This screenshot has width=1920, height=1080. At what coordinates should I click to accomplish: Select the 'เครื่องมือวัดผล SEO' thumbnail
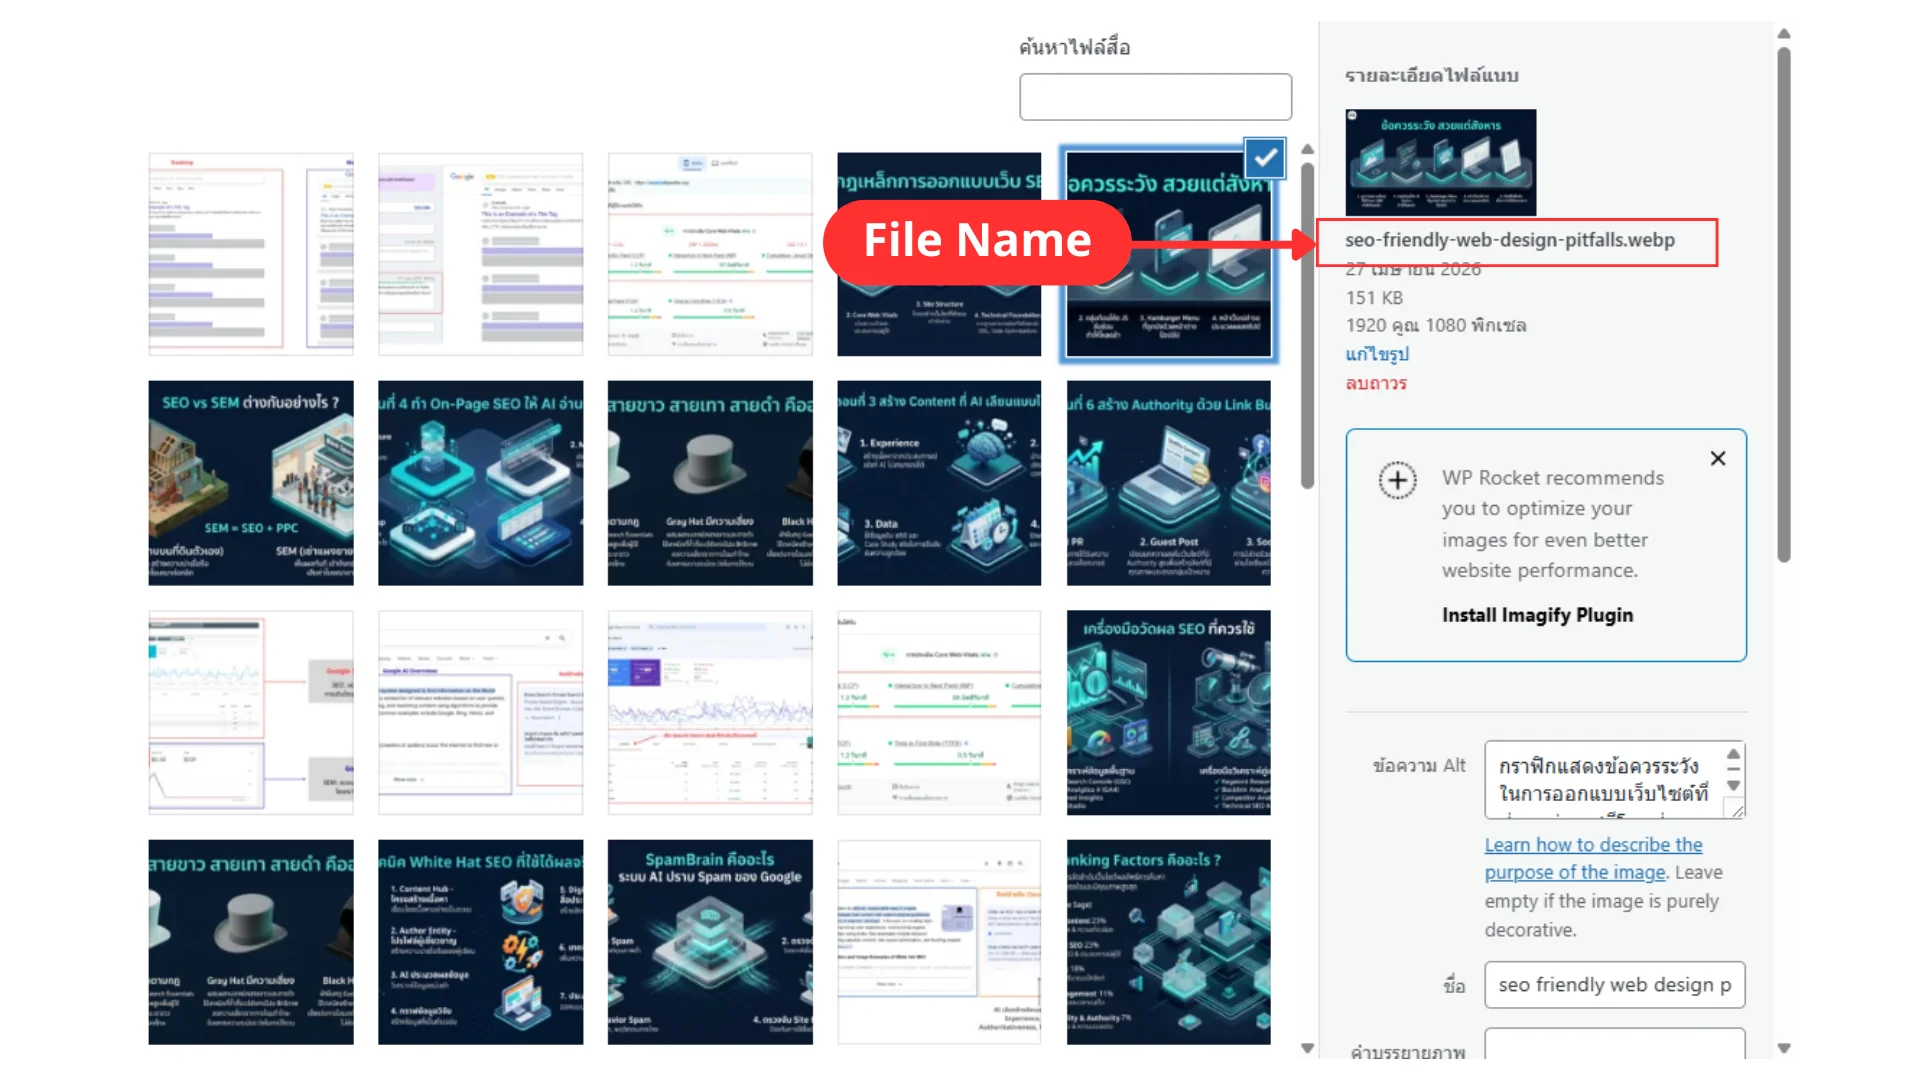[x=1169, y=713]
